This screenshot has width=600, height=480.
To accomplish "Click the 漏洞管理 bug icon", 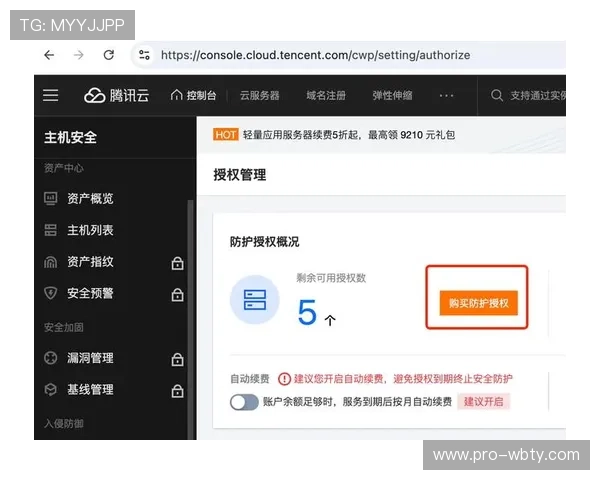I will [x=51, y=358].
